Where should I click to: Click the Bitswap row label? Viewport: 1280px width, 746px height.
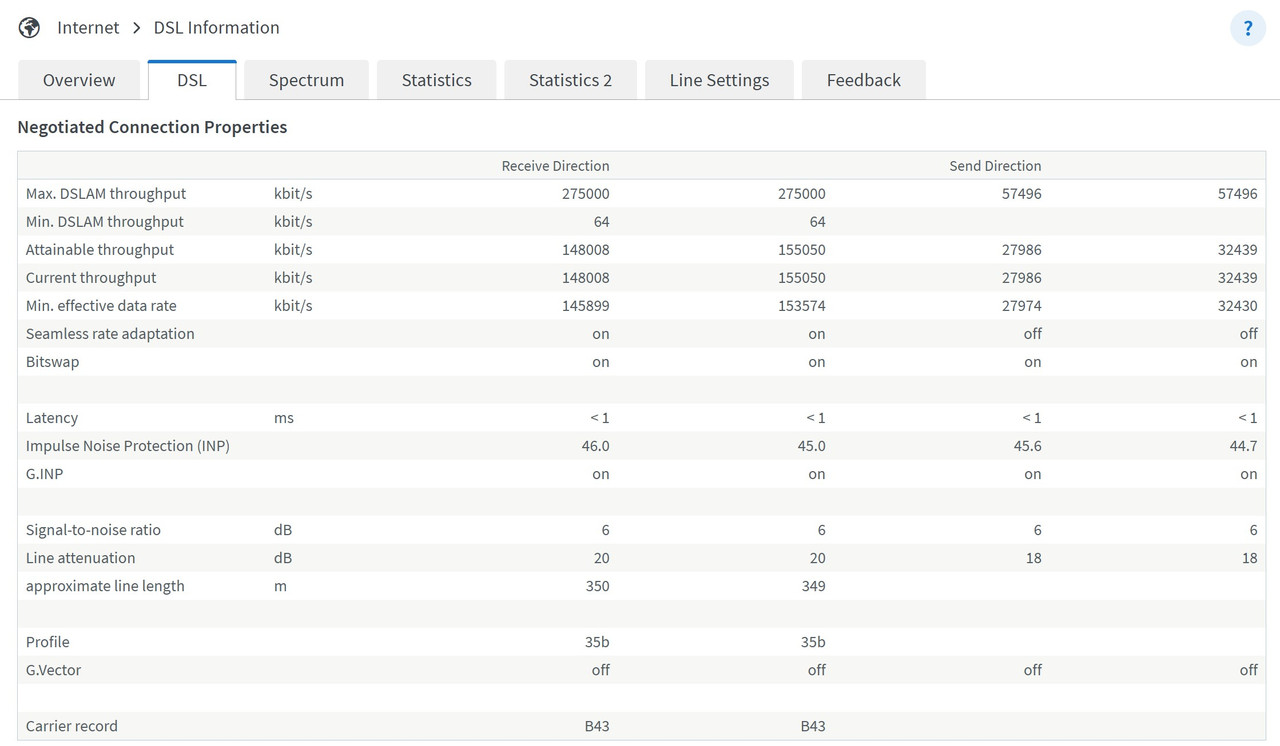click(52, 362)
